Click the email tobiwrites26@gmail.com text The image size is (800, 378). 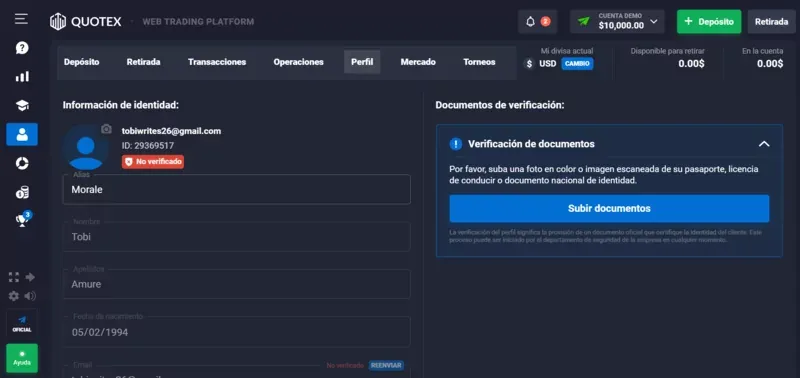[171, 131]
